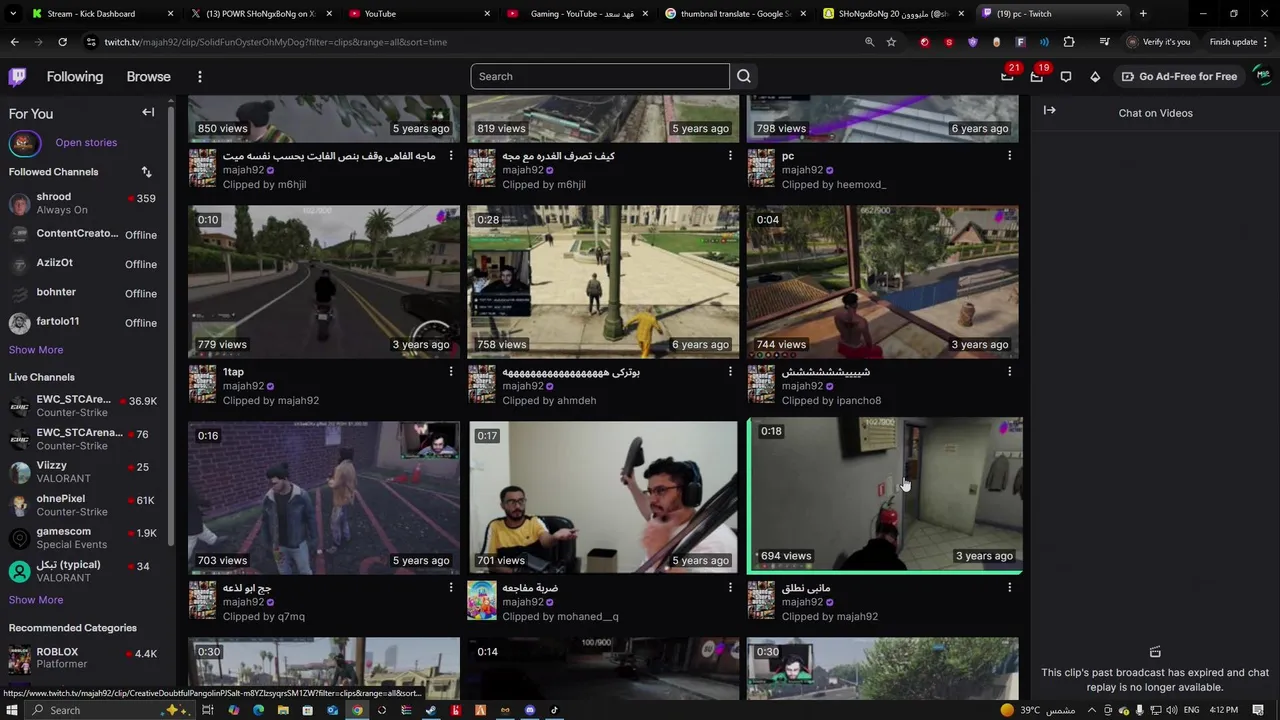Open the Twitch home logo
This screenshot has height=720, width=1280.
coord(17,77)
